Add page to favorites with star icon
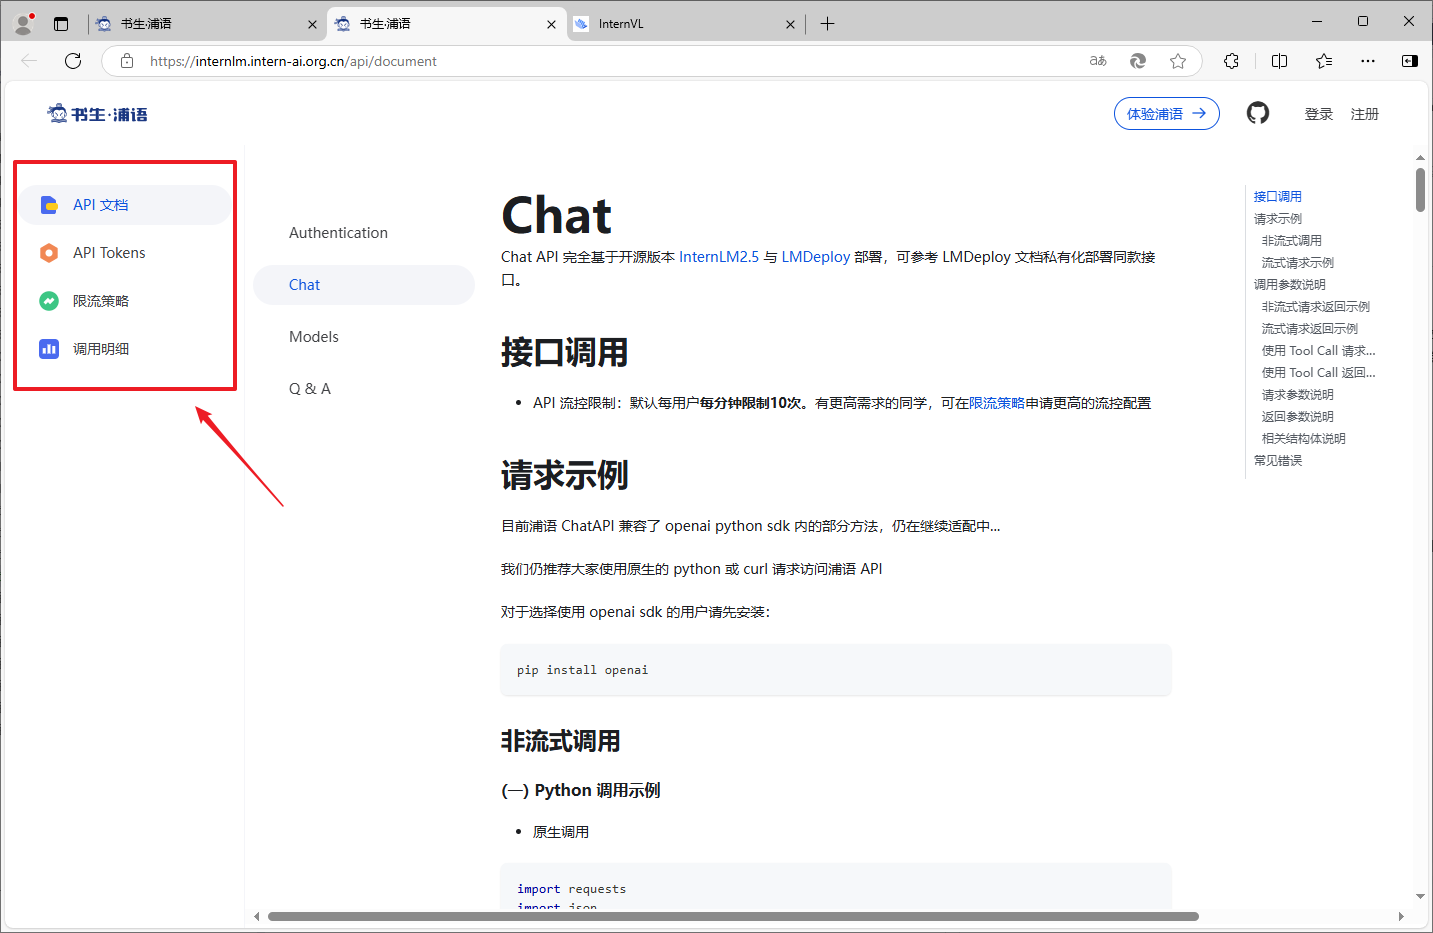The image size is (1433, 933). (x=1178, y=61)
